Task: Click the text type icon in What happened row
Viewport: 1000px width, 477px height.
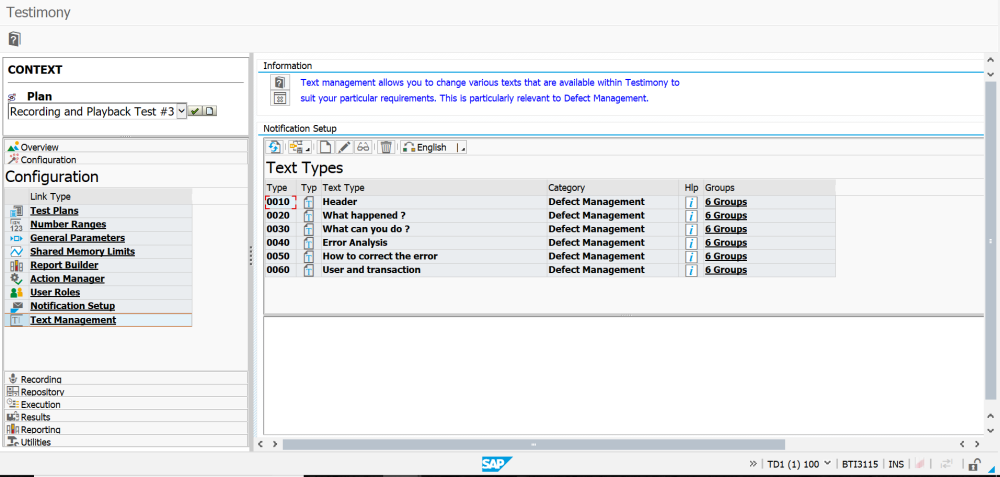Action: coord(309,216)
